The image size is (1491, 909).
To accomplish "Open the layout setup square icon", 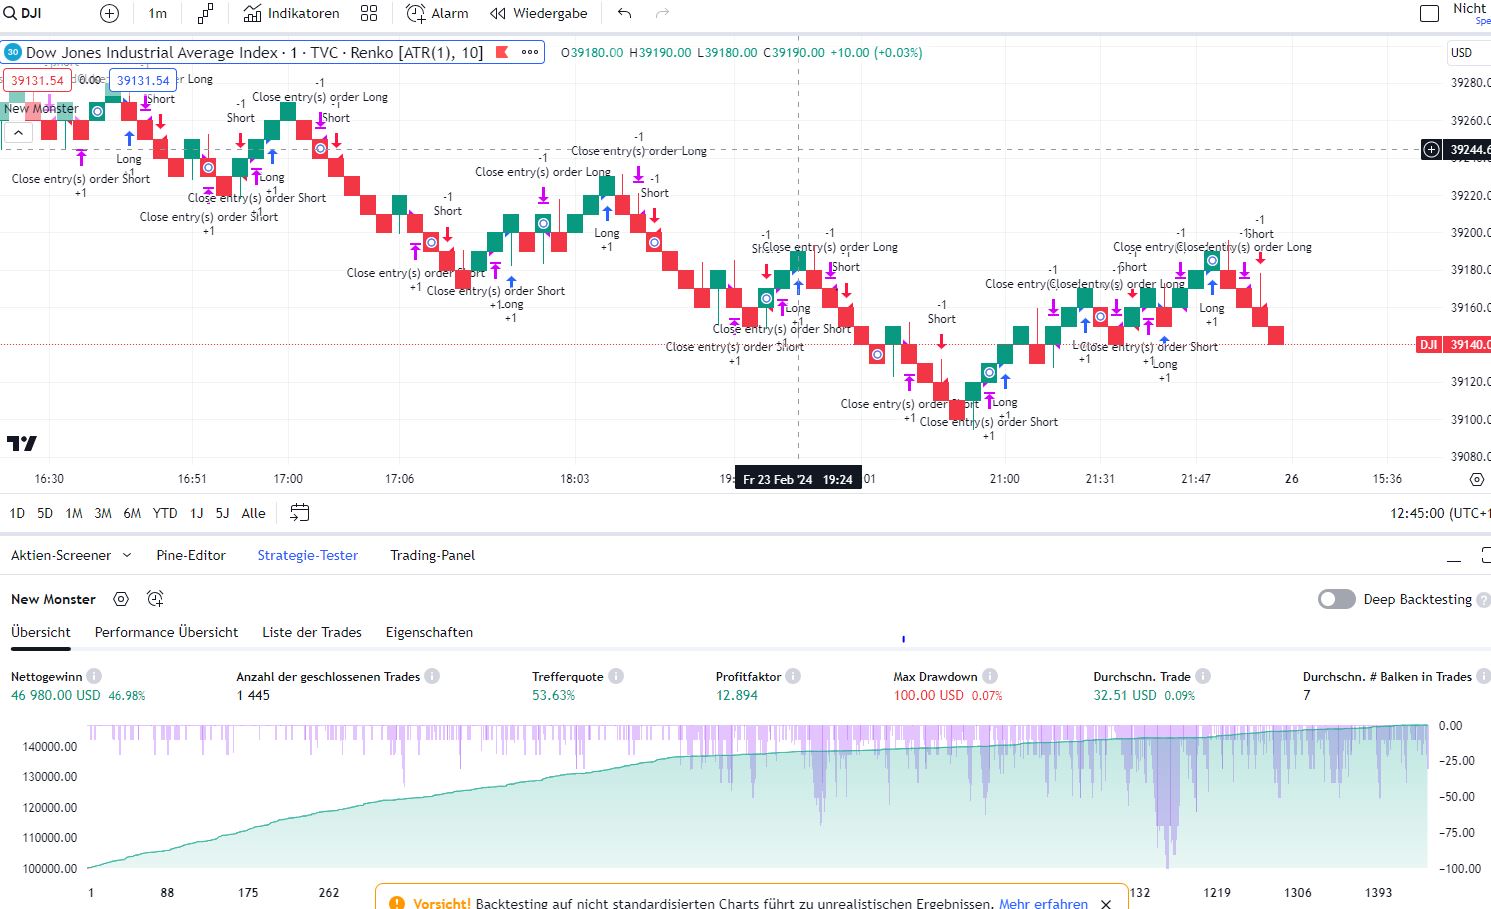I will [x=1429, y=14].
